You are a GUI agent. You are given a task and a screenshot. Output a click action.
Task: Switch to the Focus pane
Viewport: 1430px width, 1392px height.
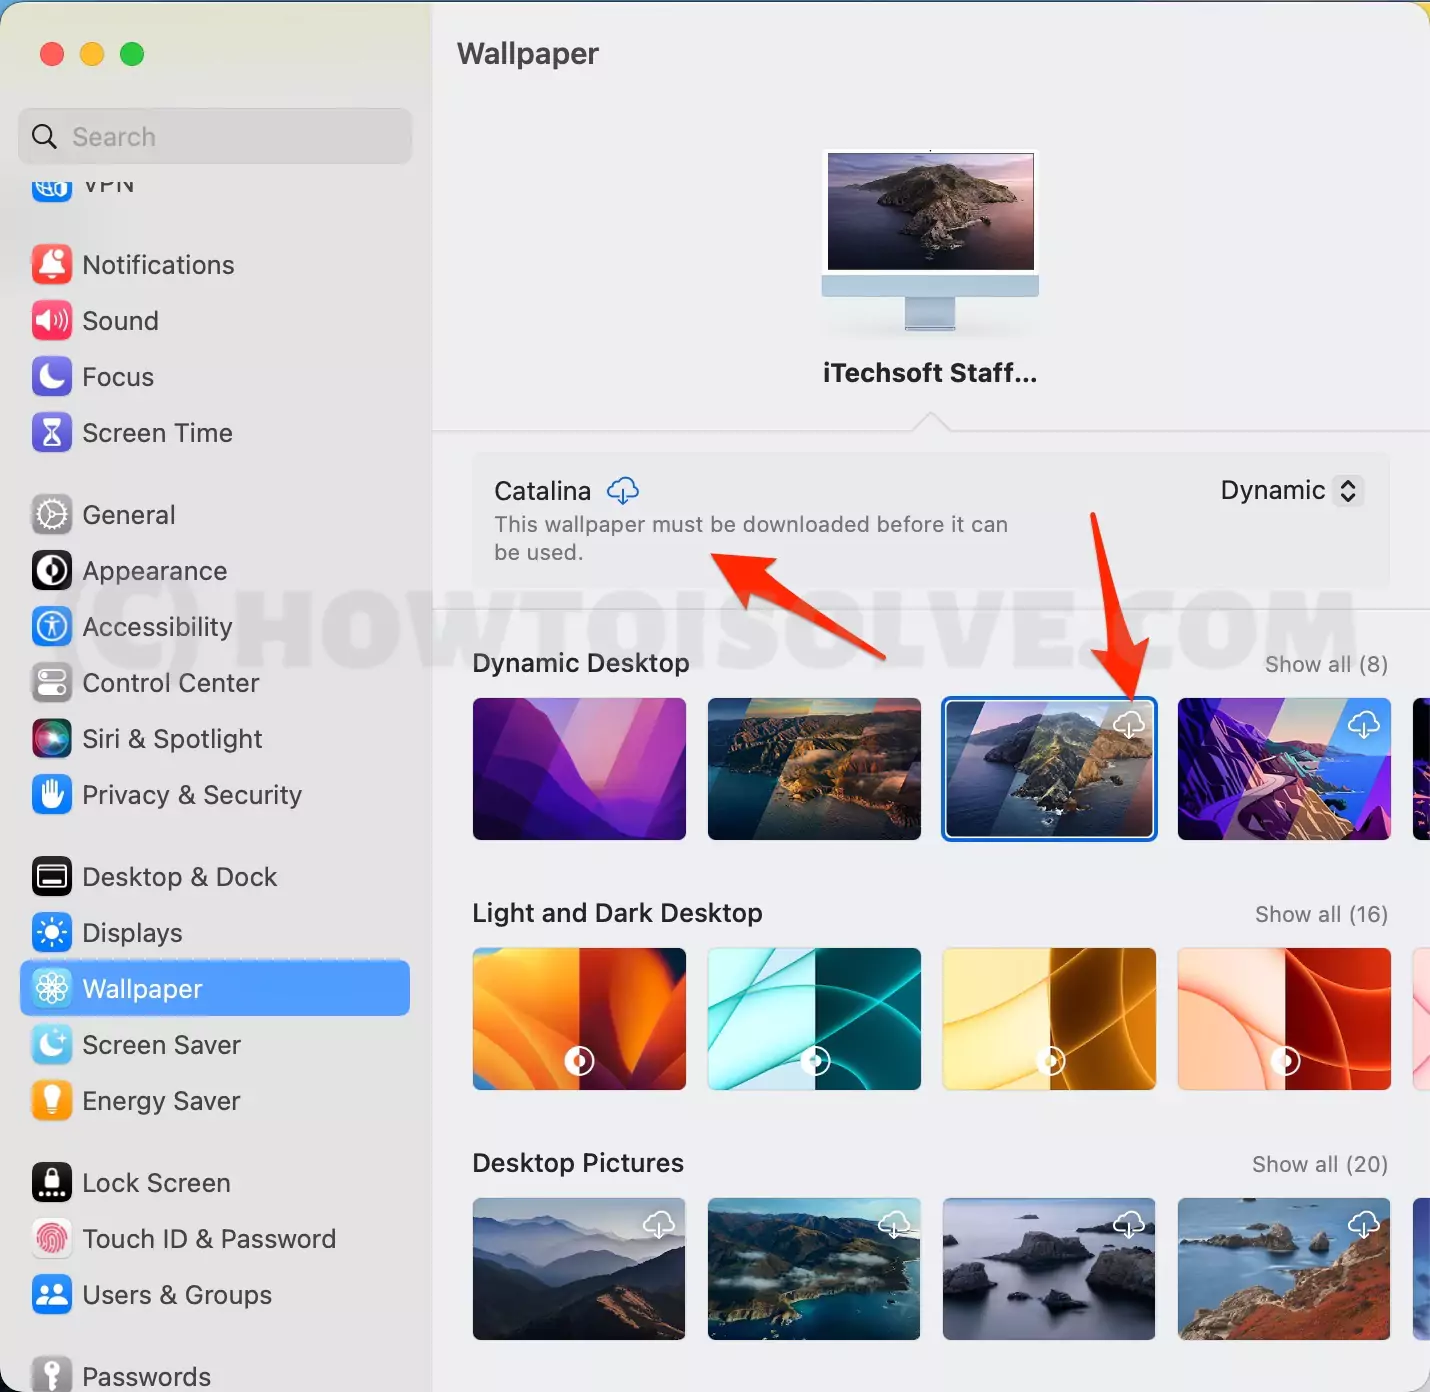click(215, 377)
